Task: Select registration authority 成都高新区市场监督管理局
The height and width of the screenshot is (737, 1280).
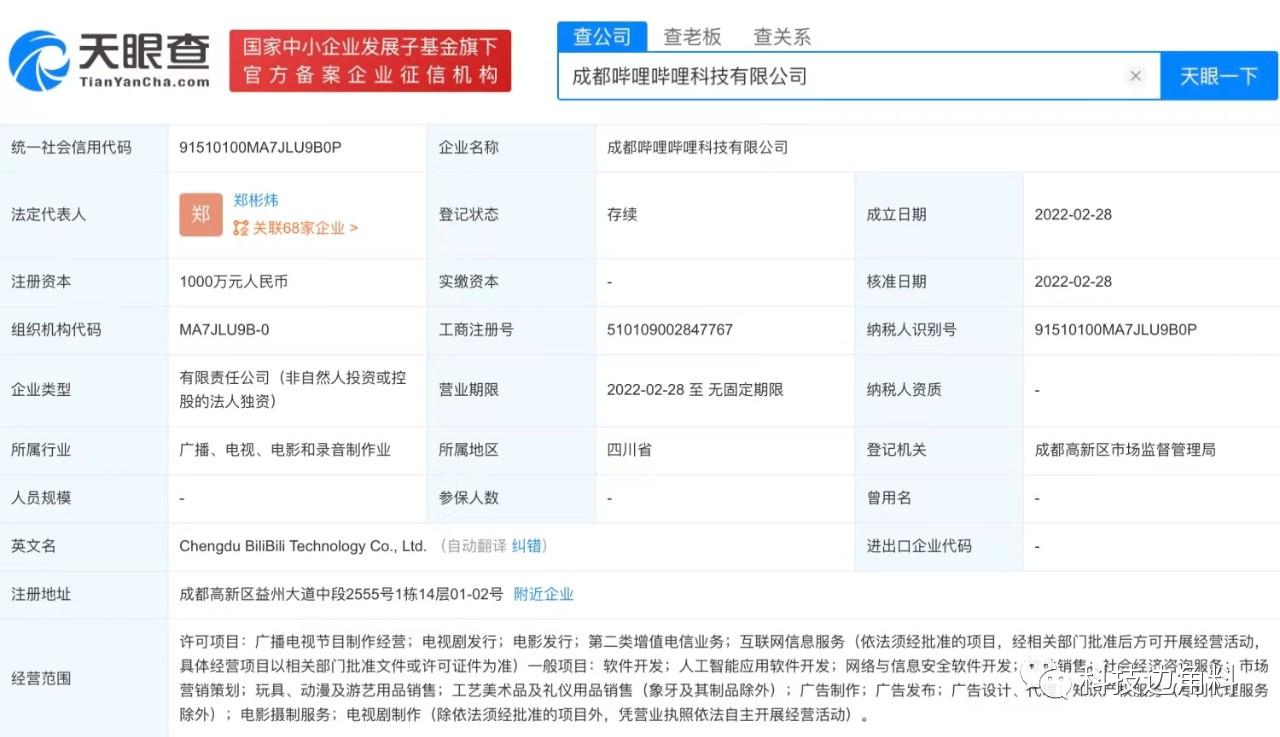Action: point(1125,450)
